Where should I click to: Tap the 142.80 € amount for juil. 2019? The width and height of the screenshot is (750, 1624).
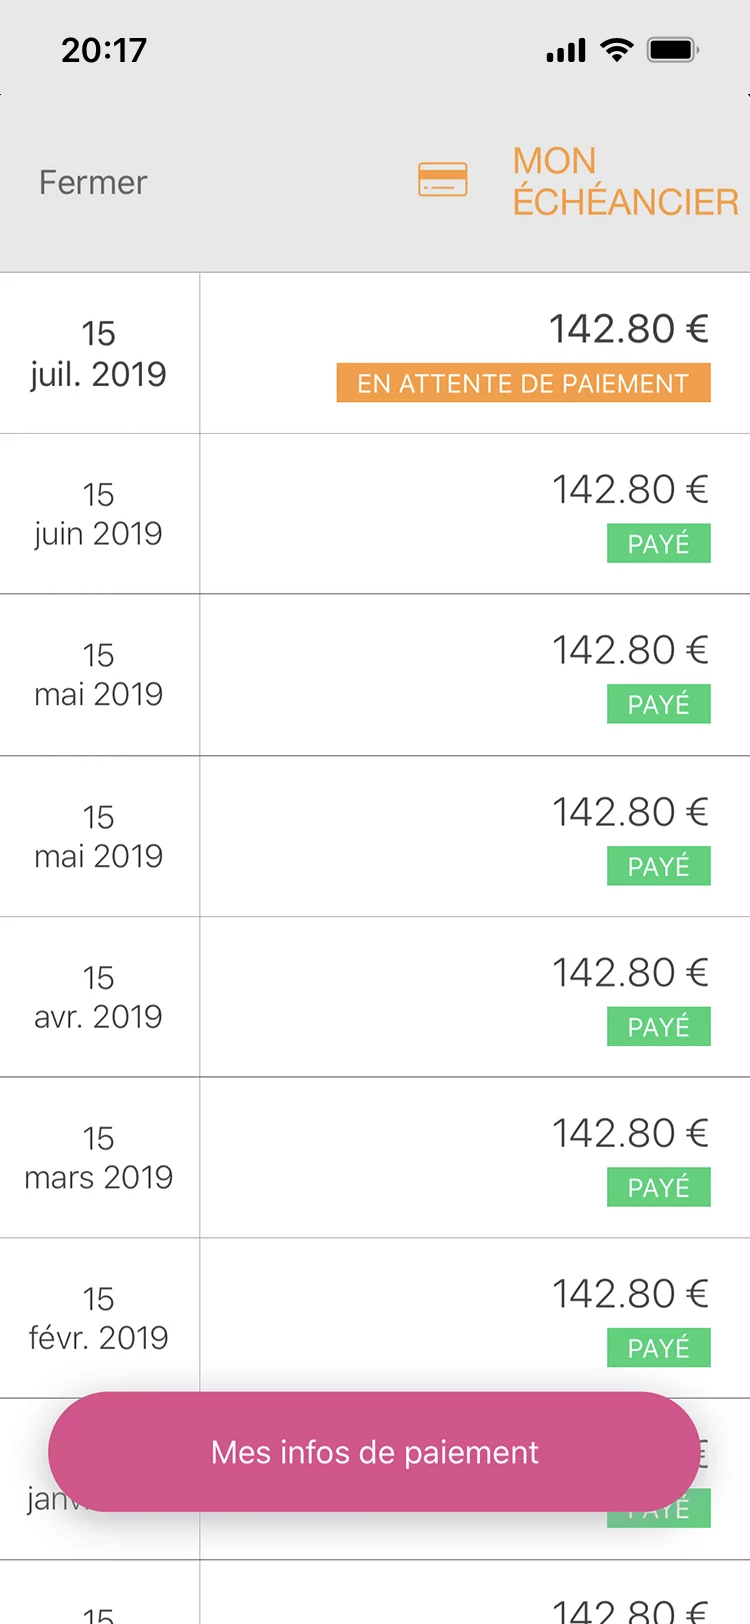(628, 329)
